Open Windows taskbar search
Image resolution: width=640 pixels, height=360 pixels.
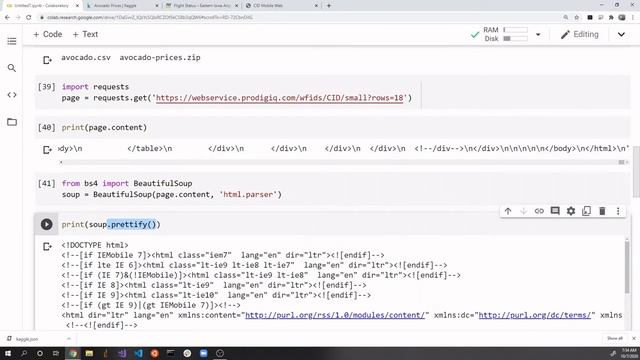click(24, 353)
